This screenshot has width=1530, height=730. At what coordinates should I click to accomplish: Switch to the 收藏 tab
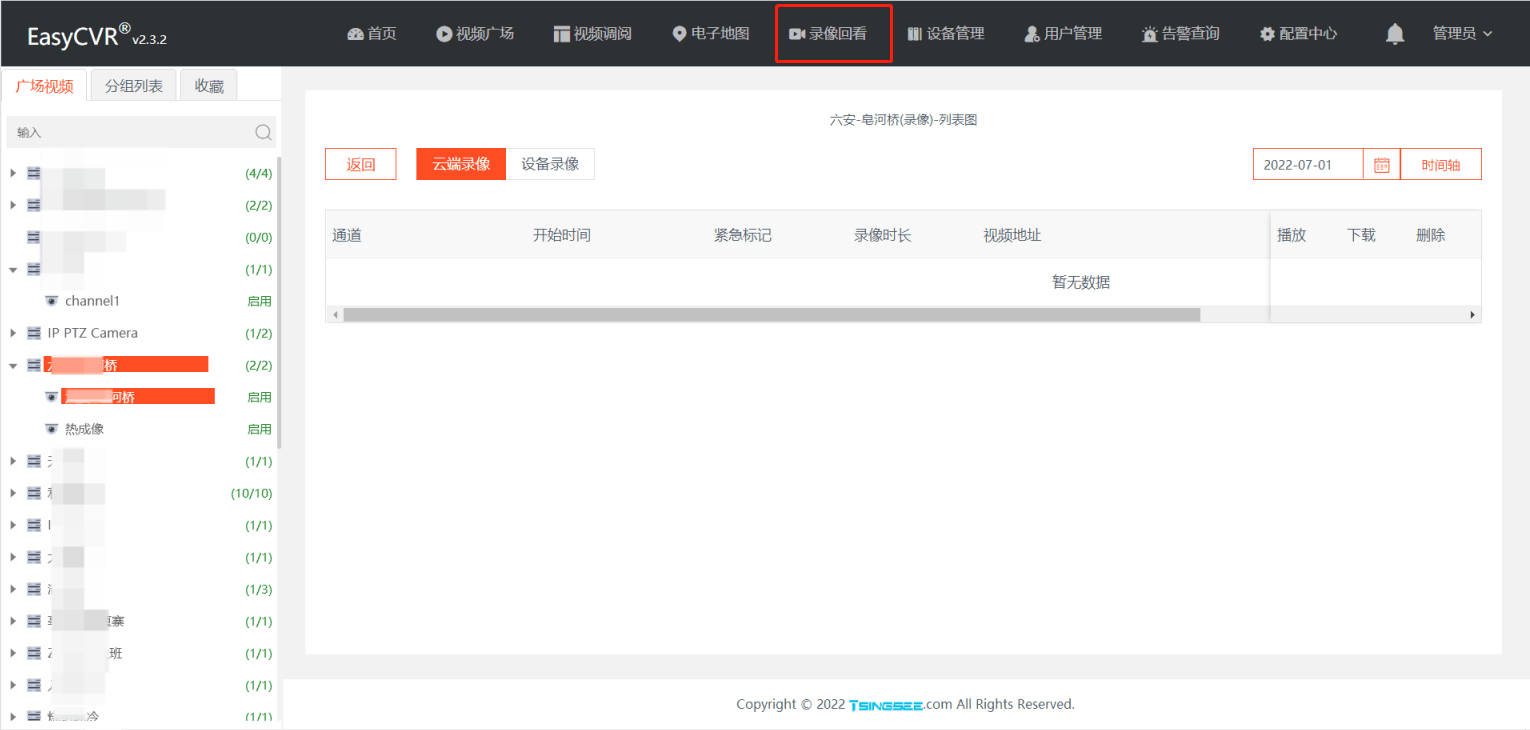click(x=209, y=86)
